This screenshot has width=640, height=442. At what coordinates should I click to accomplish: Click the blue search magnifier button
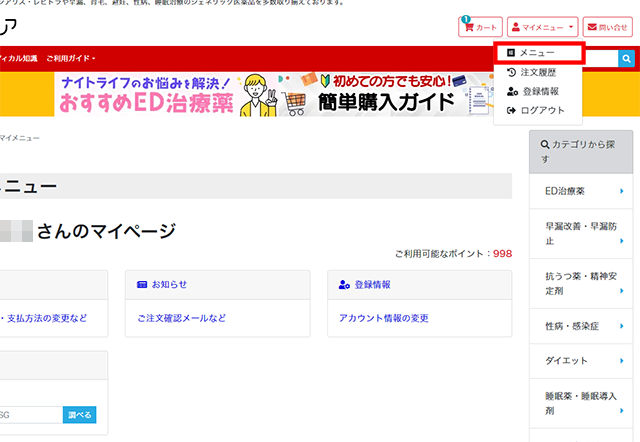tap(626, 59)
